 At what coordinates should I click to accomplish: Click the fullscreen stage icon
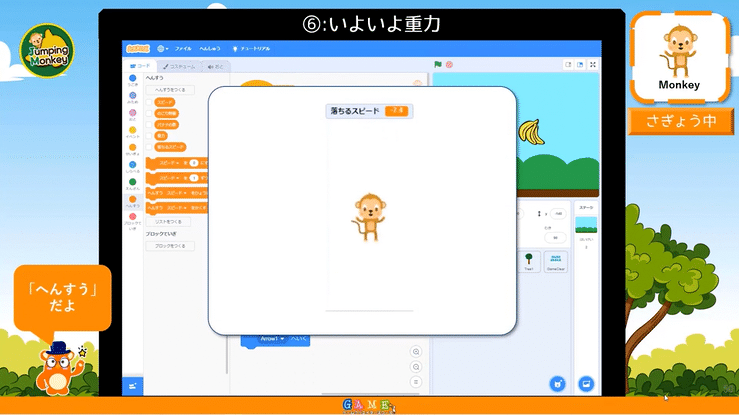tap(593, 65)
